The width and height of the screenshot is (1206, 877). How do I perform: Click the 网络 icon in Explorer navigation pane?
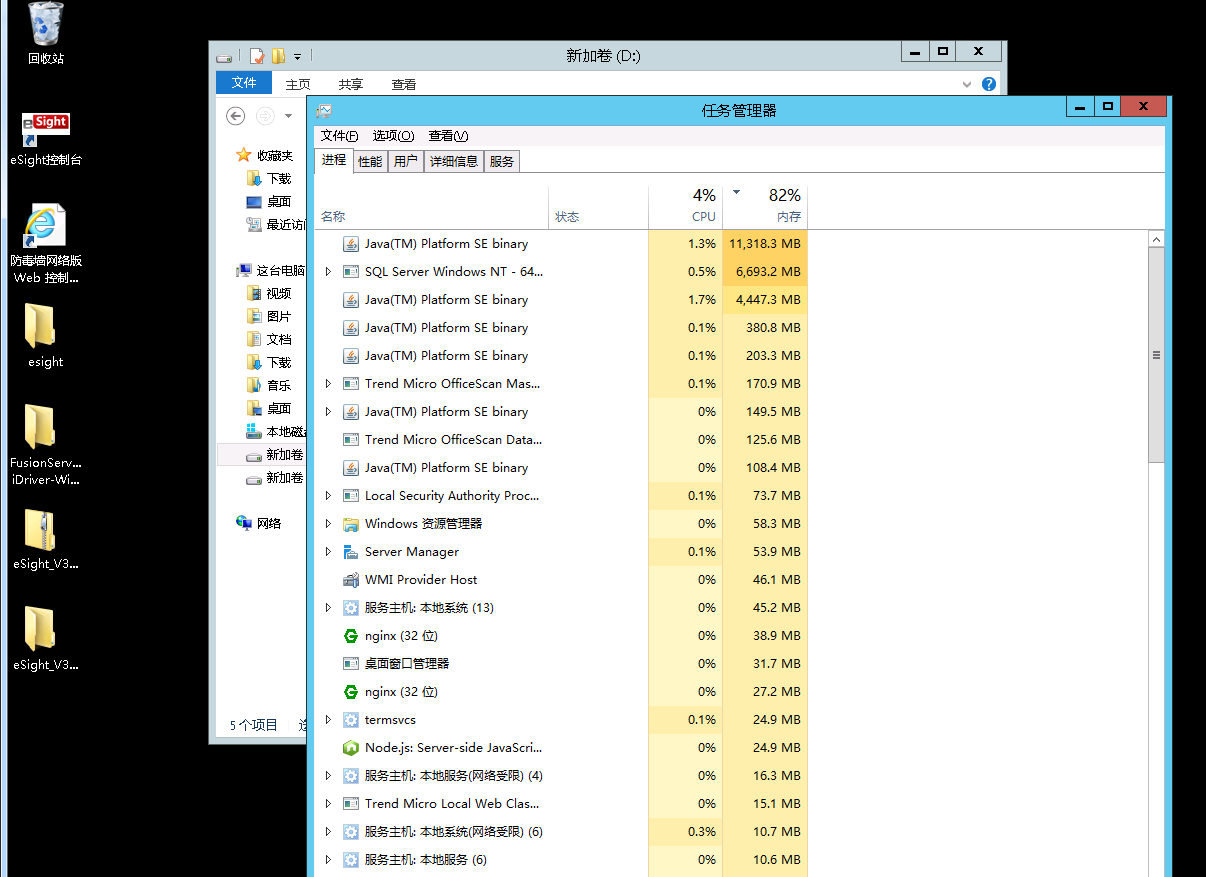(244, 523)
